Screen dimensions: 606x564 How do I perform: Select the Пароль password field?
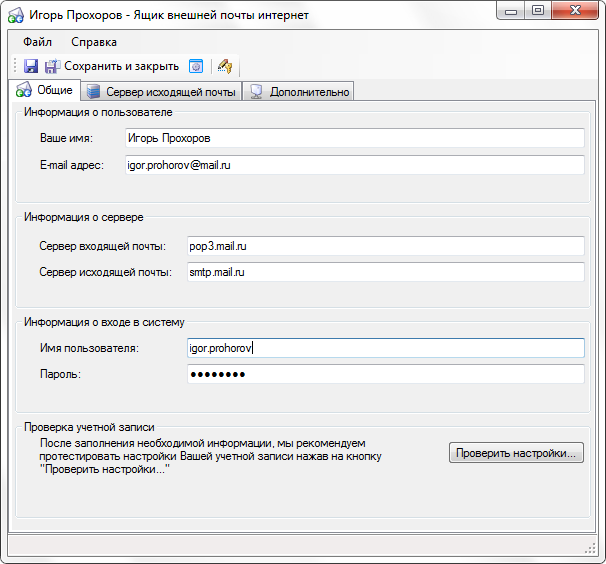pyautogui.click(x=385, y=374)
